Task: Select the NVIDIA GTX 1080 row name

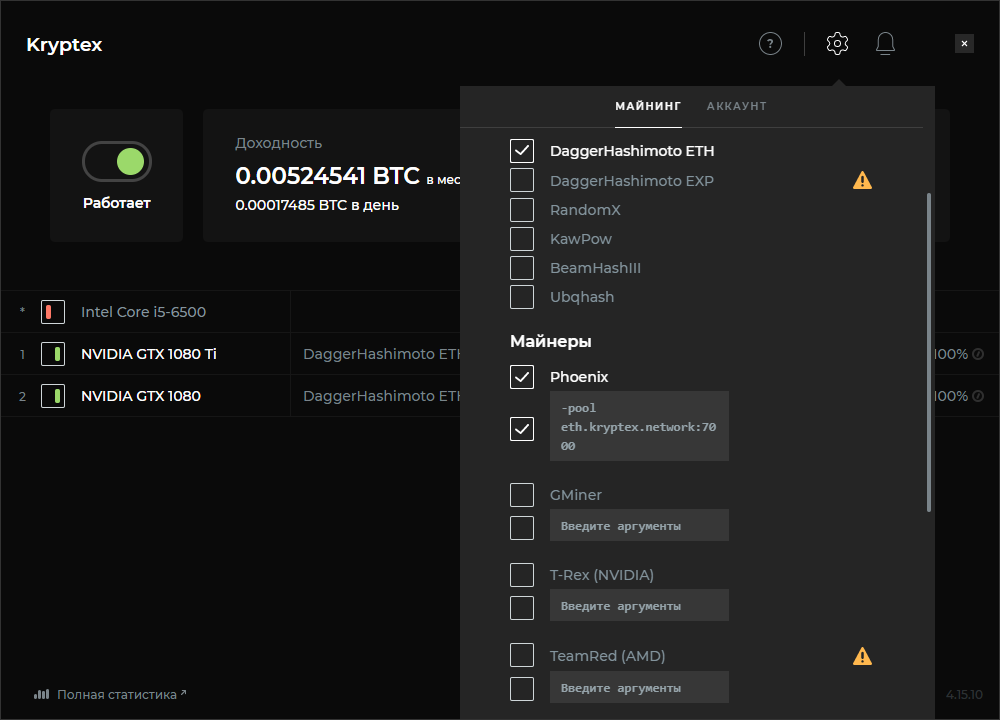Action: point(141,396)
